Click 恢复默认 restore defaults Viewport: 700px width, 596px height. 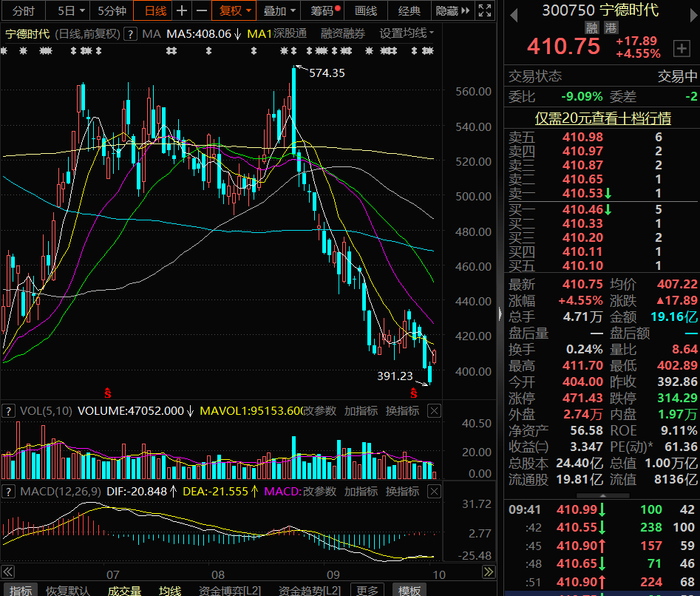click(x=68, y=590)
